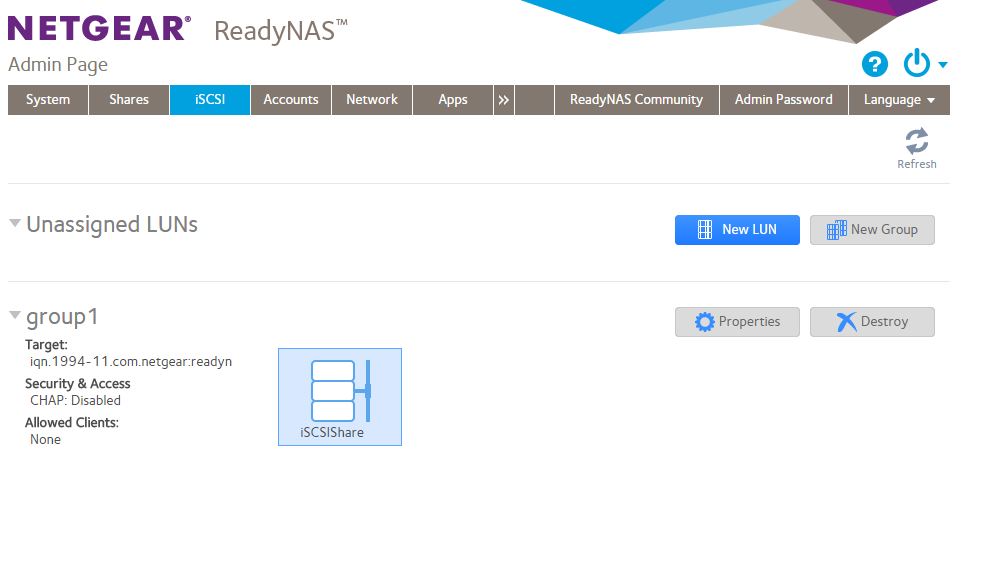
Task: Switch to the Shares tab
Action: point(129,100)
